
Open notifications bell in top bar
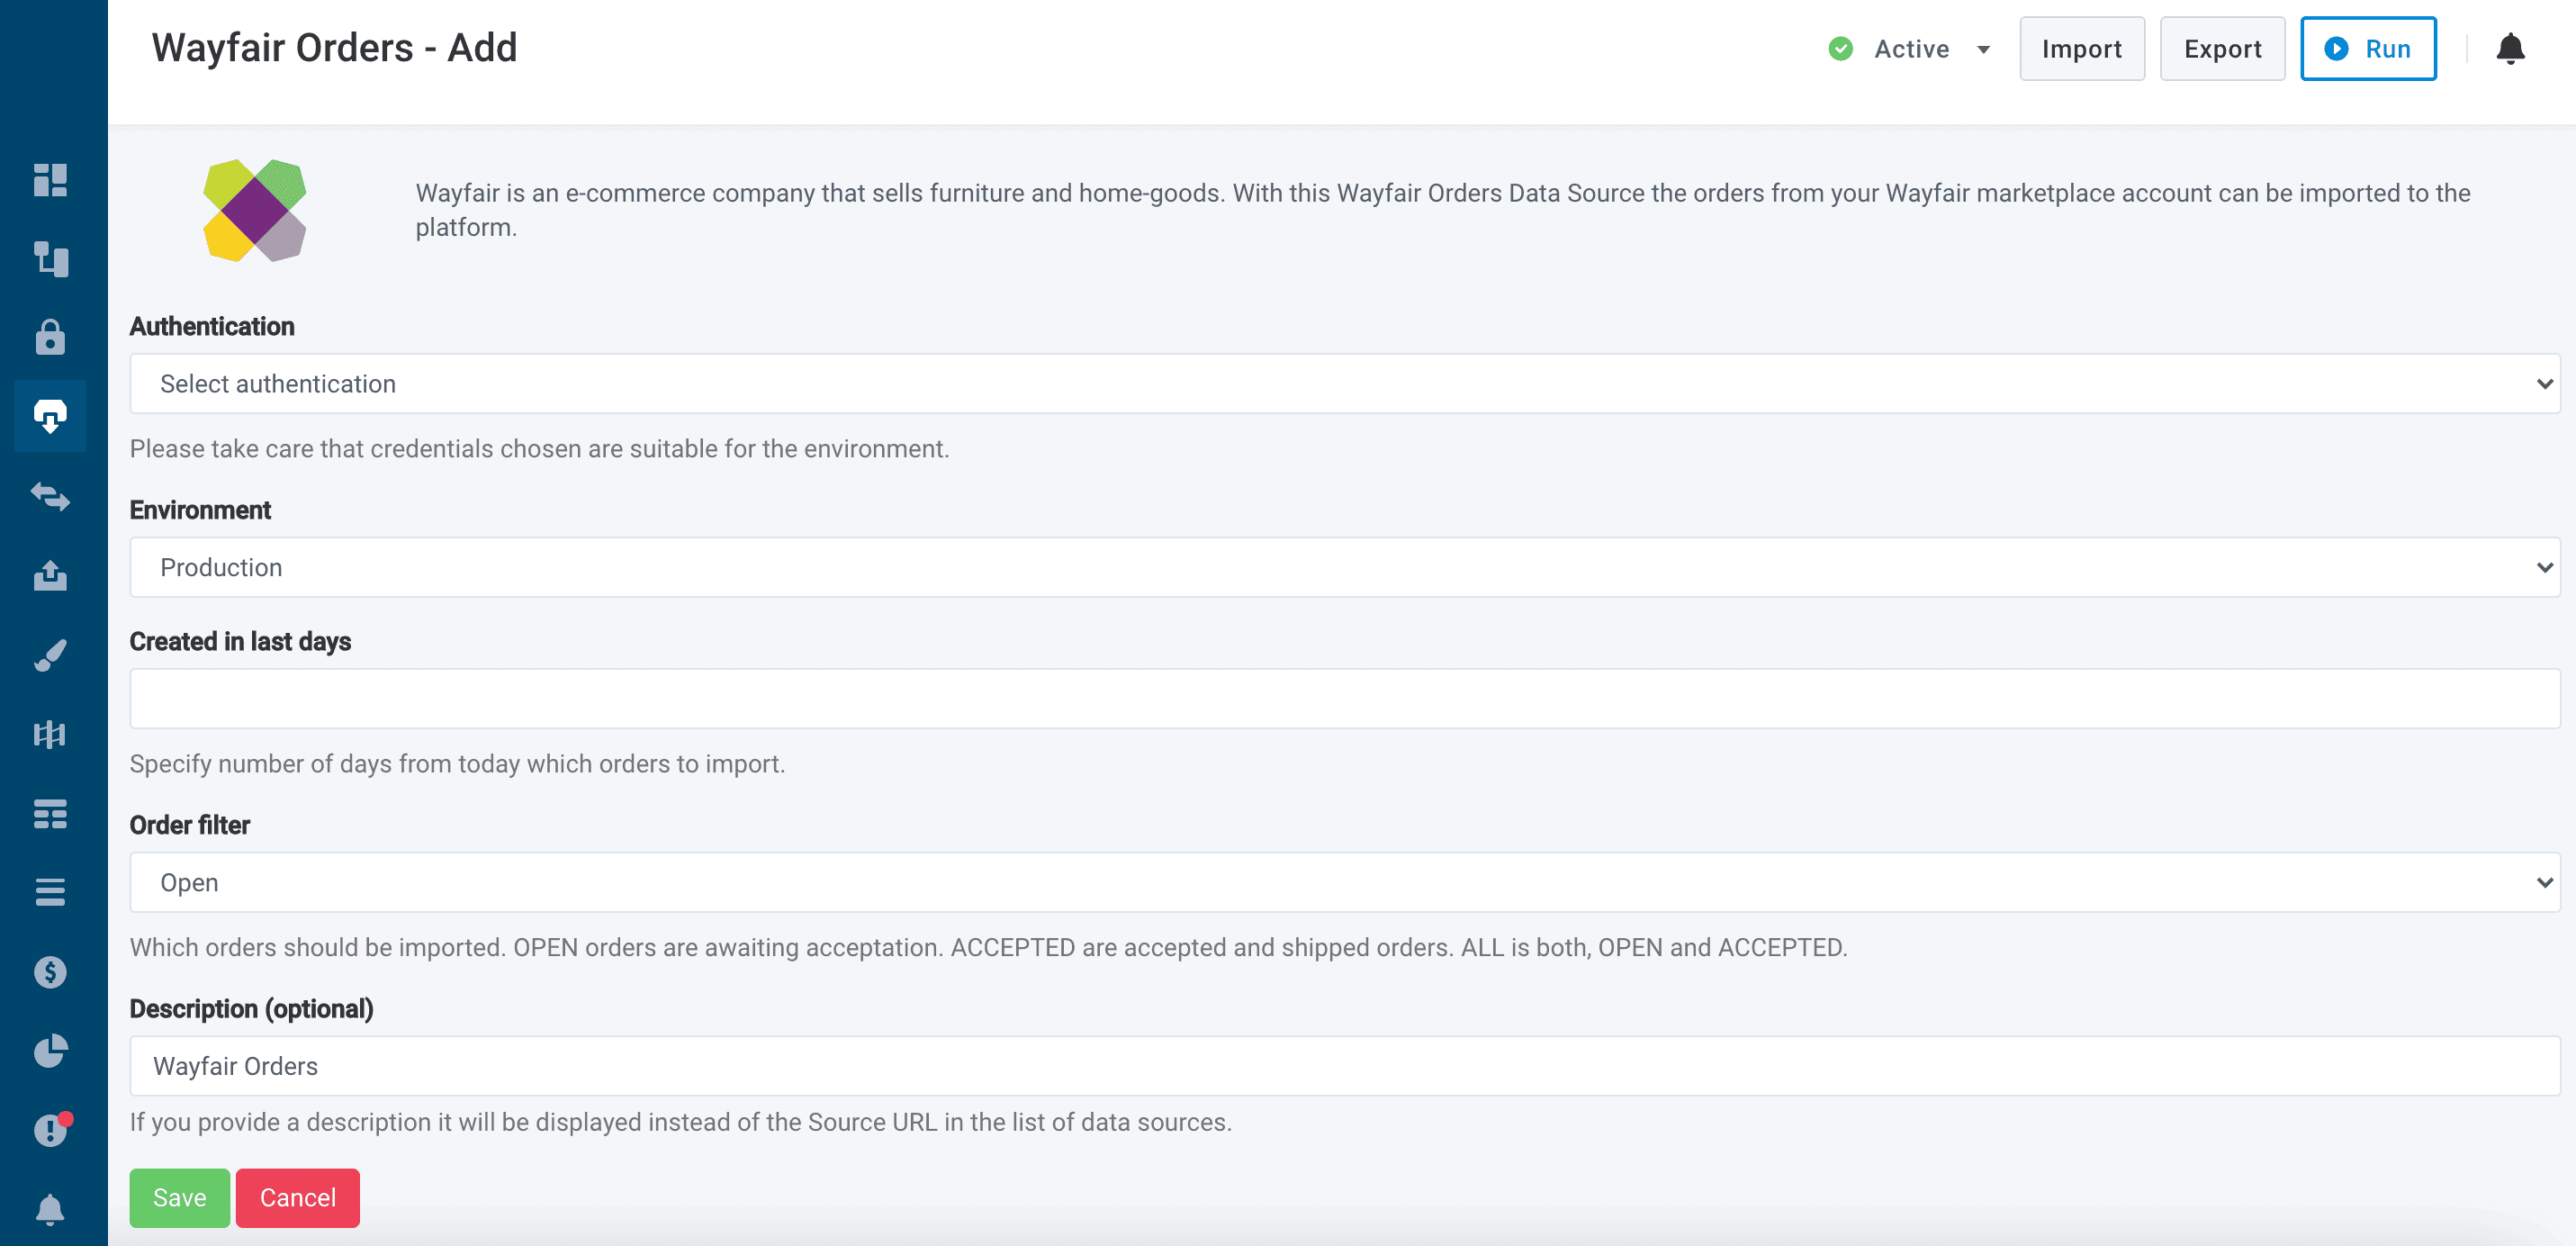tap(2510, 49)
